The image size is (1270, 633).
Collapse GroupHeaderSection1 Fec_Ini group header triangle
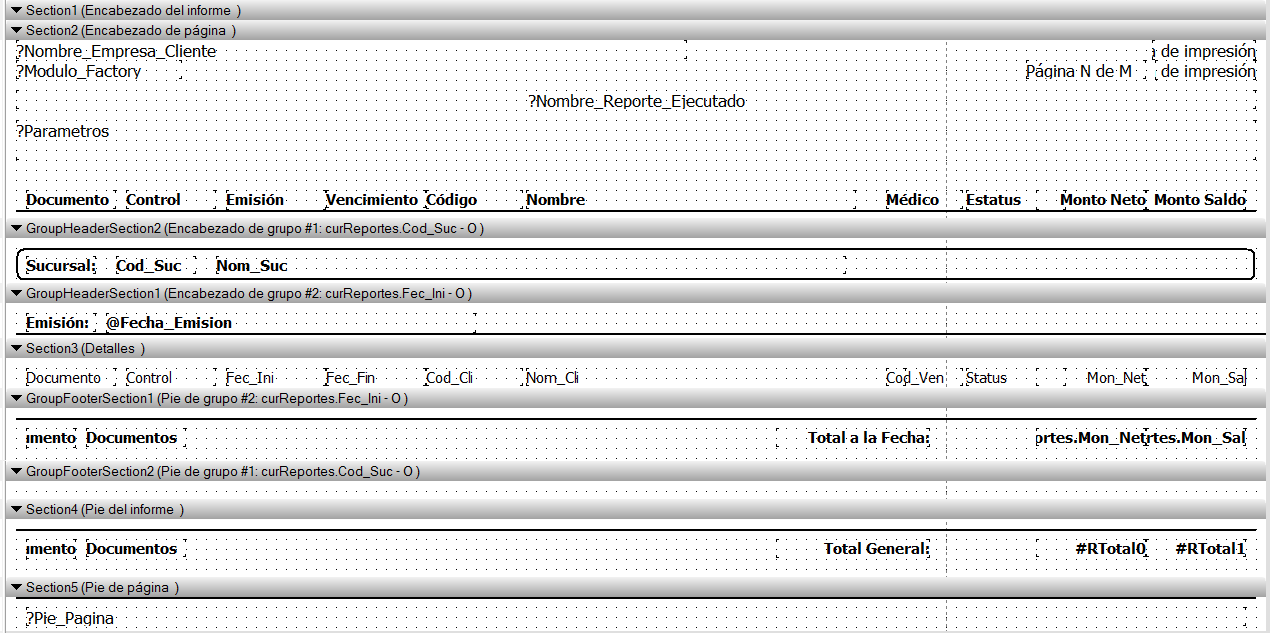coord(16,293)
